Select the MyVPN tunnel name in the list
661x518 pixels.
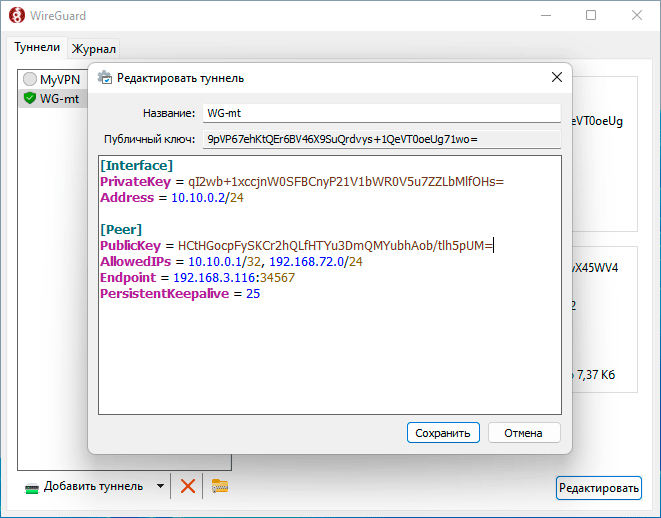click(x=58, y=79)
